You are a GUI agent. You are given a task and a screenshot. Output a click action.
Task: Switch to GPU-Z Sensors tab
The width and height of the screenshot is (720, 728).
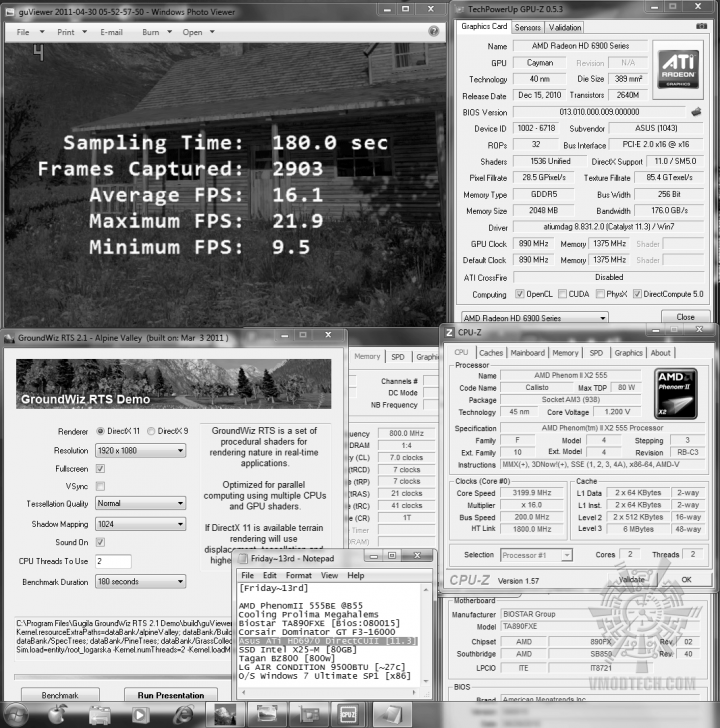(528, 27)
